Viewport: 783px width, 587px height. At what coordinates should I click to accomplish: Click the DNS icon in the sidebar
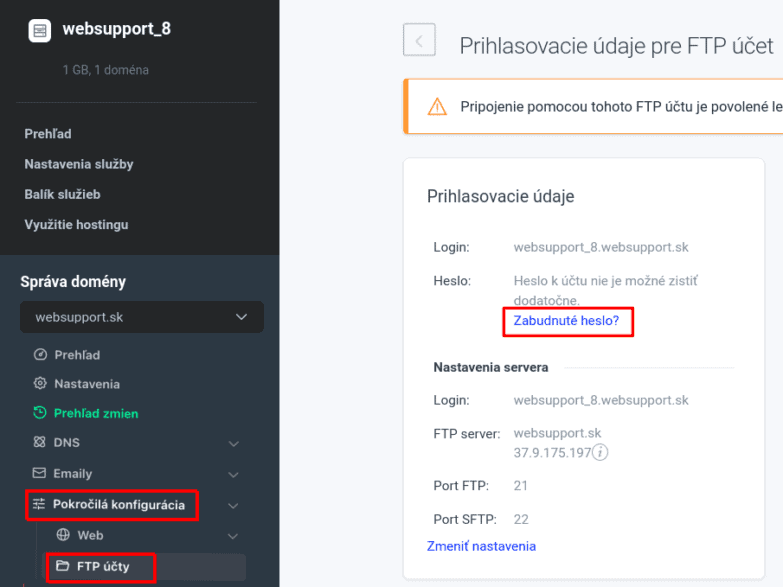(39, 442)
